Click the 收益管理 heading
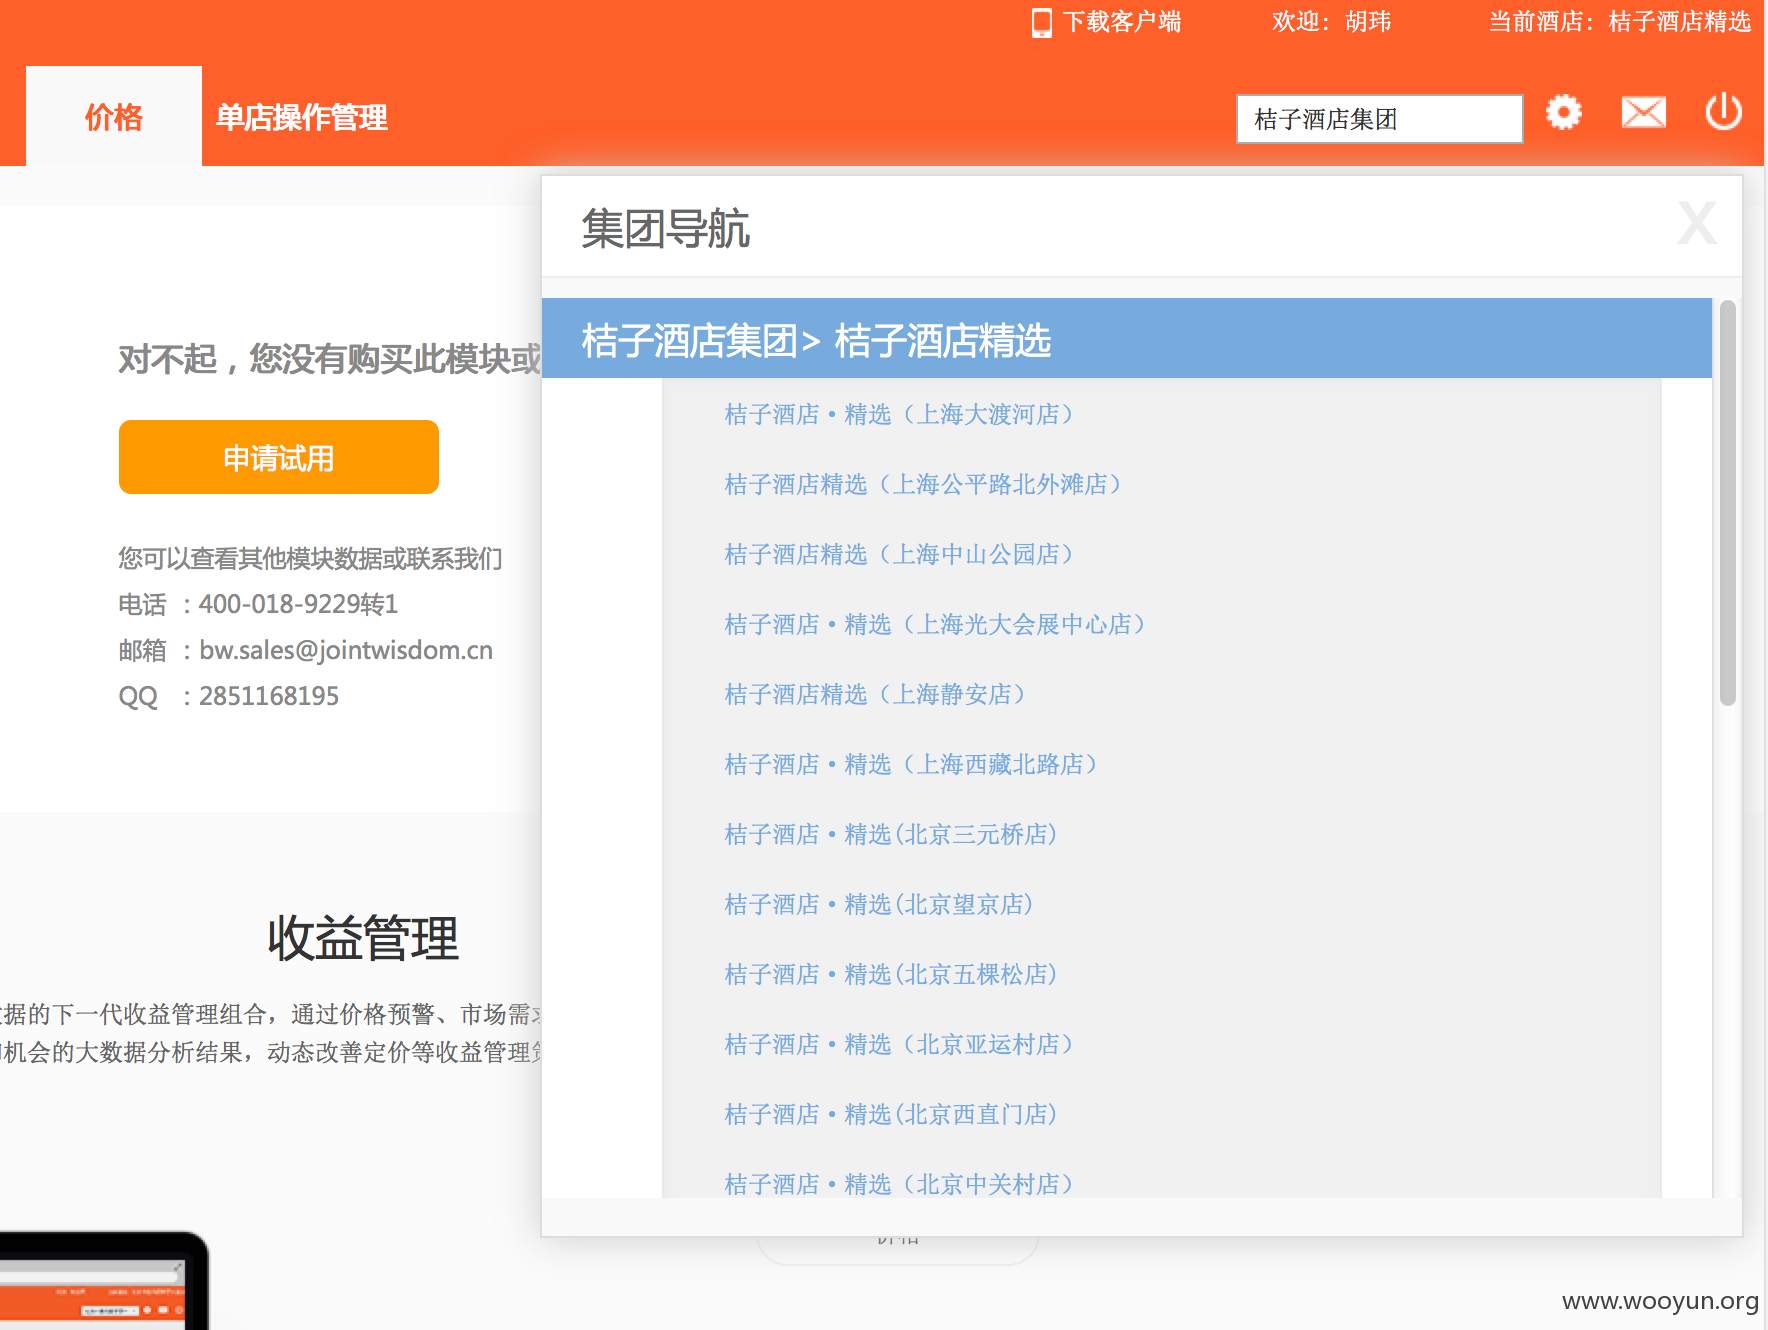The image size is (1768, 1330). 363,938
